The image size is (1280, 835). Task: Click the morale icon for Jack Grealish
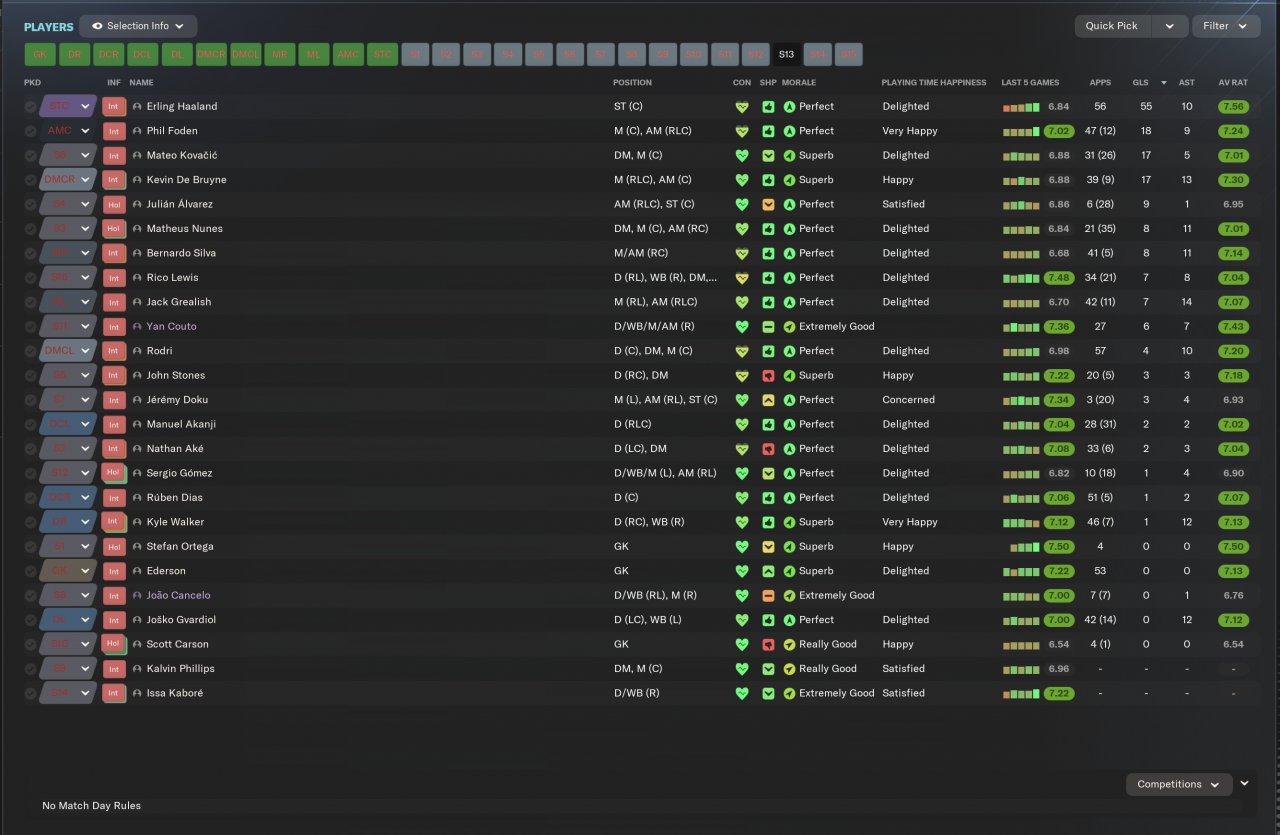click(x=789, y=302)
